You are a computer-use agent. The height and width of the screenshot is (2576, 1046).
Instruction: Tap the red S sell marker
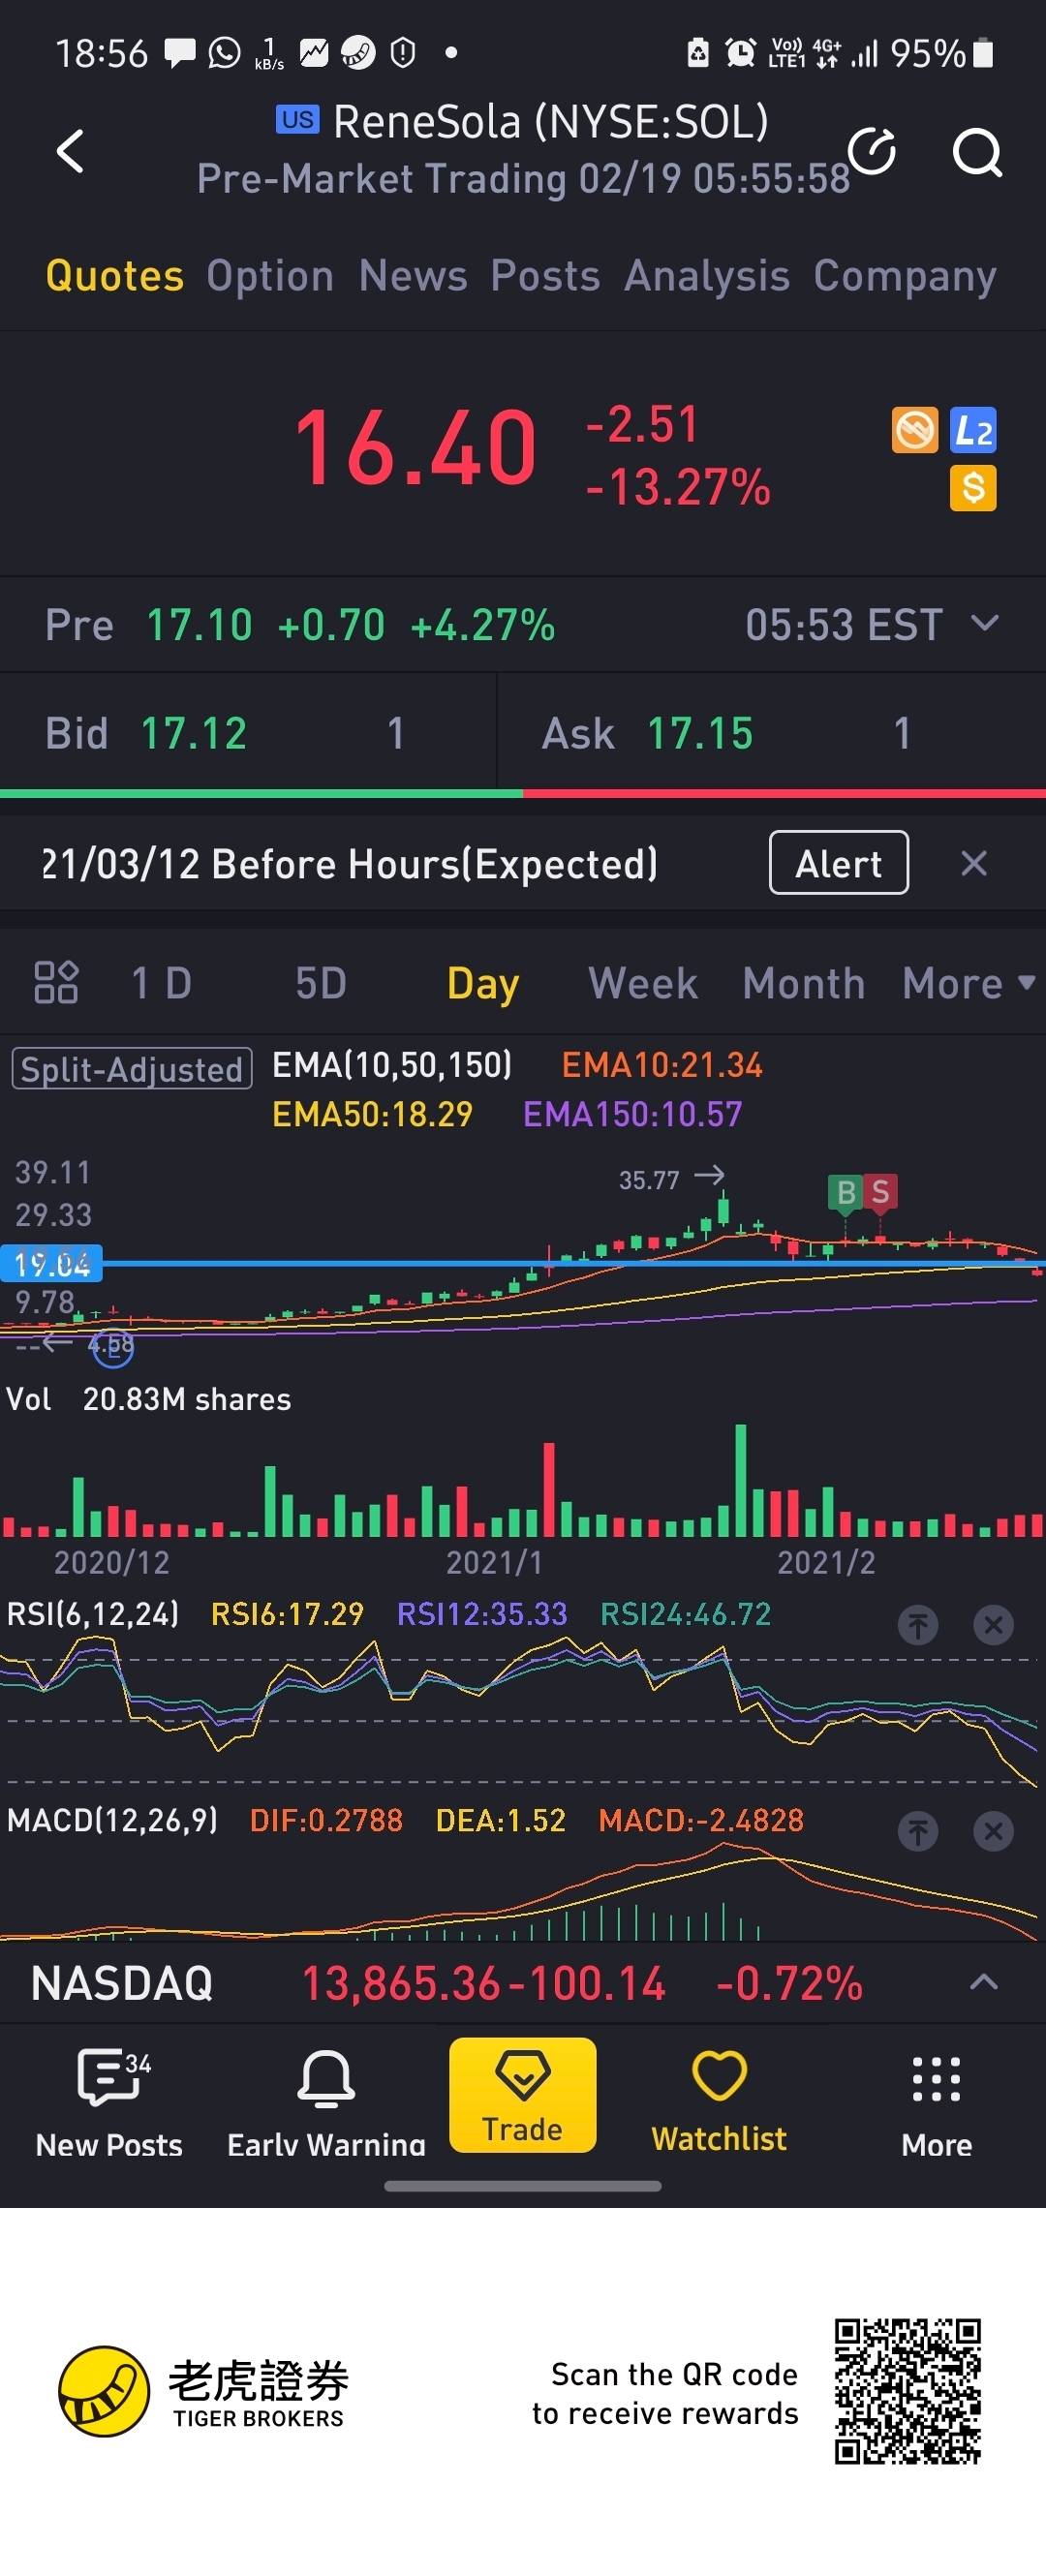(880, 1192)
